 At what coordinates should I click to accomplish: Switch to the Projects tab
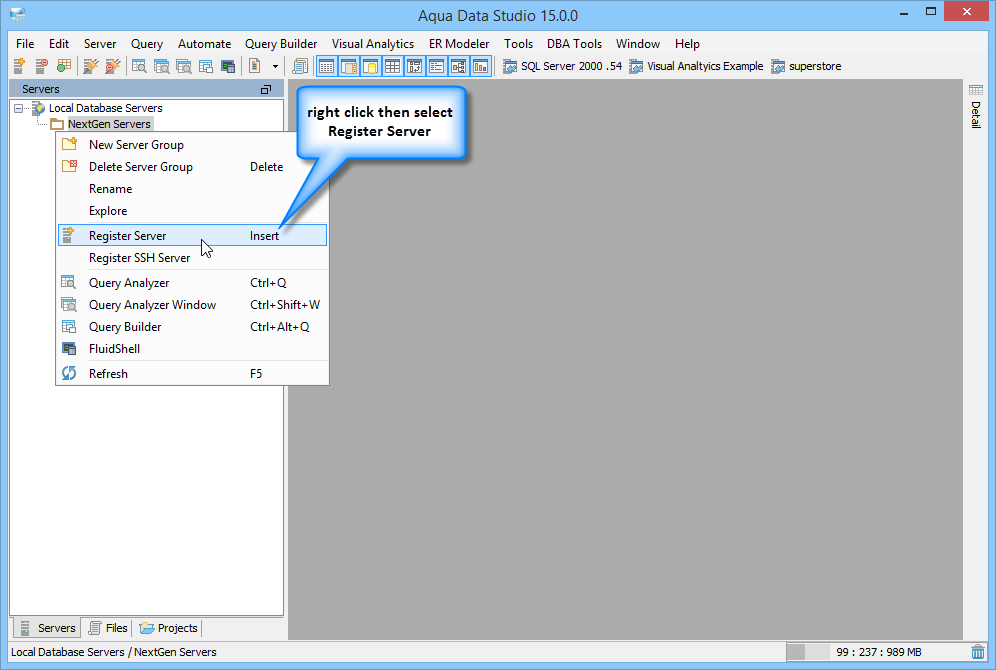[x=168, y=628]
